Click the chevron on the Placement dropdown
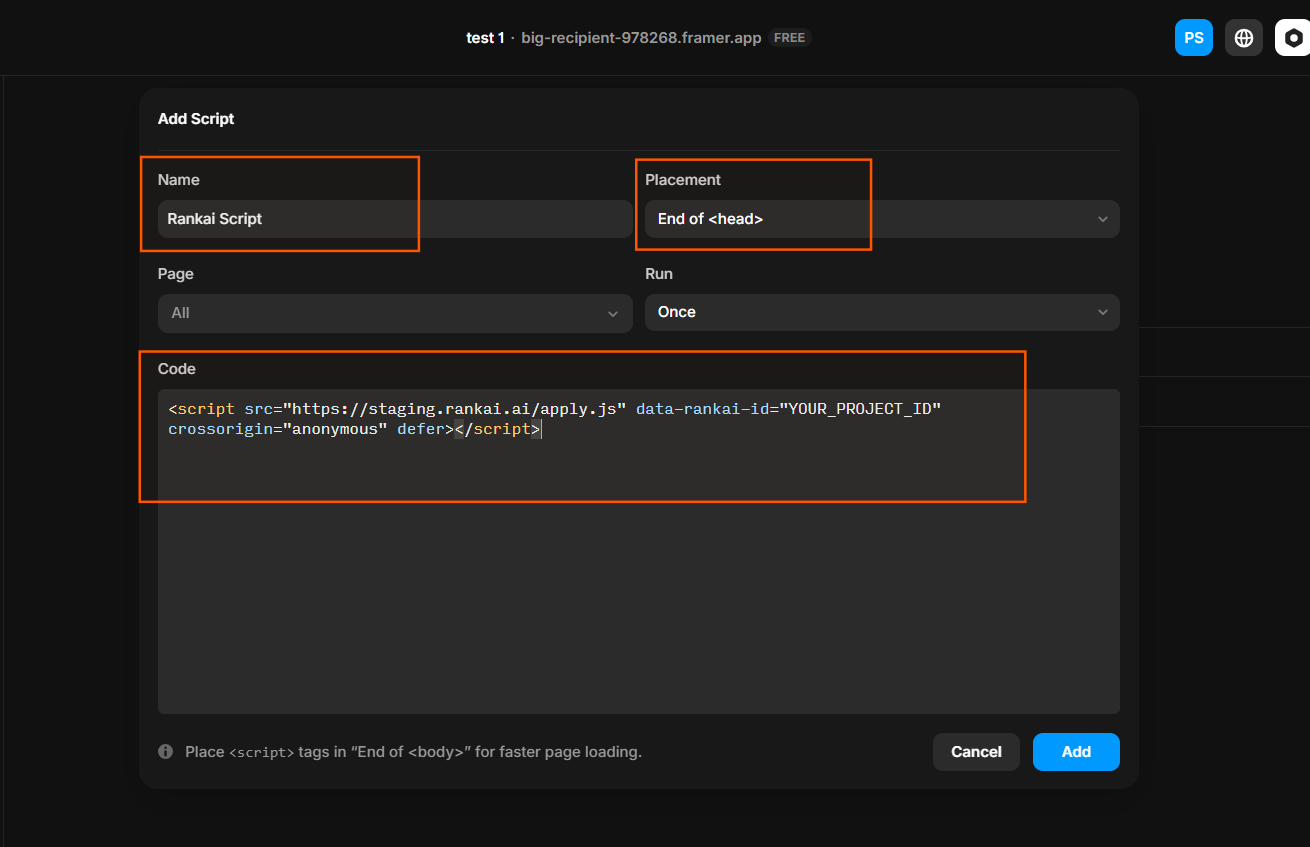The image size is (1310, 847). point(1102,219)
